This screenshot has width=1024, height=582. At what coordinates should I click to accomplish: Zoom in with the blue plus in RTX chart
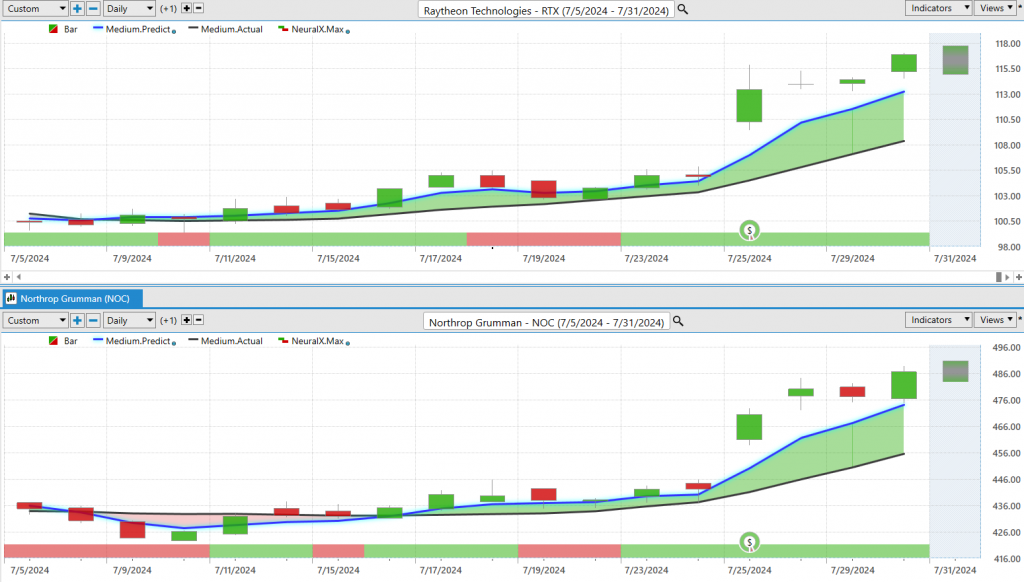(x=77, y=8)
